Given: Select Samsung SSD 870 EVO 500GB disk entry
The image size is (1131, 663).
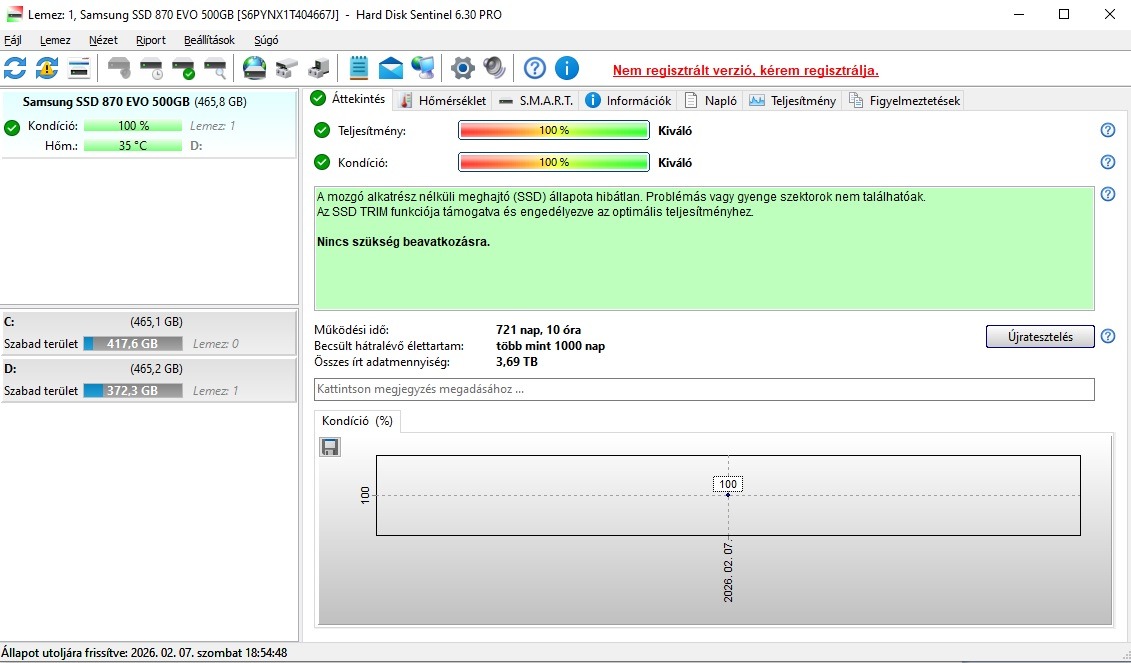Looking at the screenshot, I should point(149,123).
